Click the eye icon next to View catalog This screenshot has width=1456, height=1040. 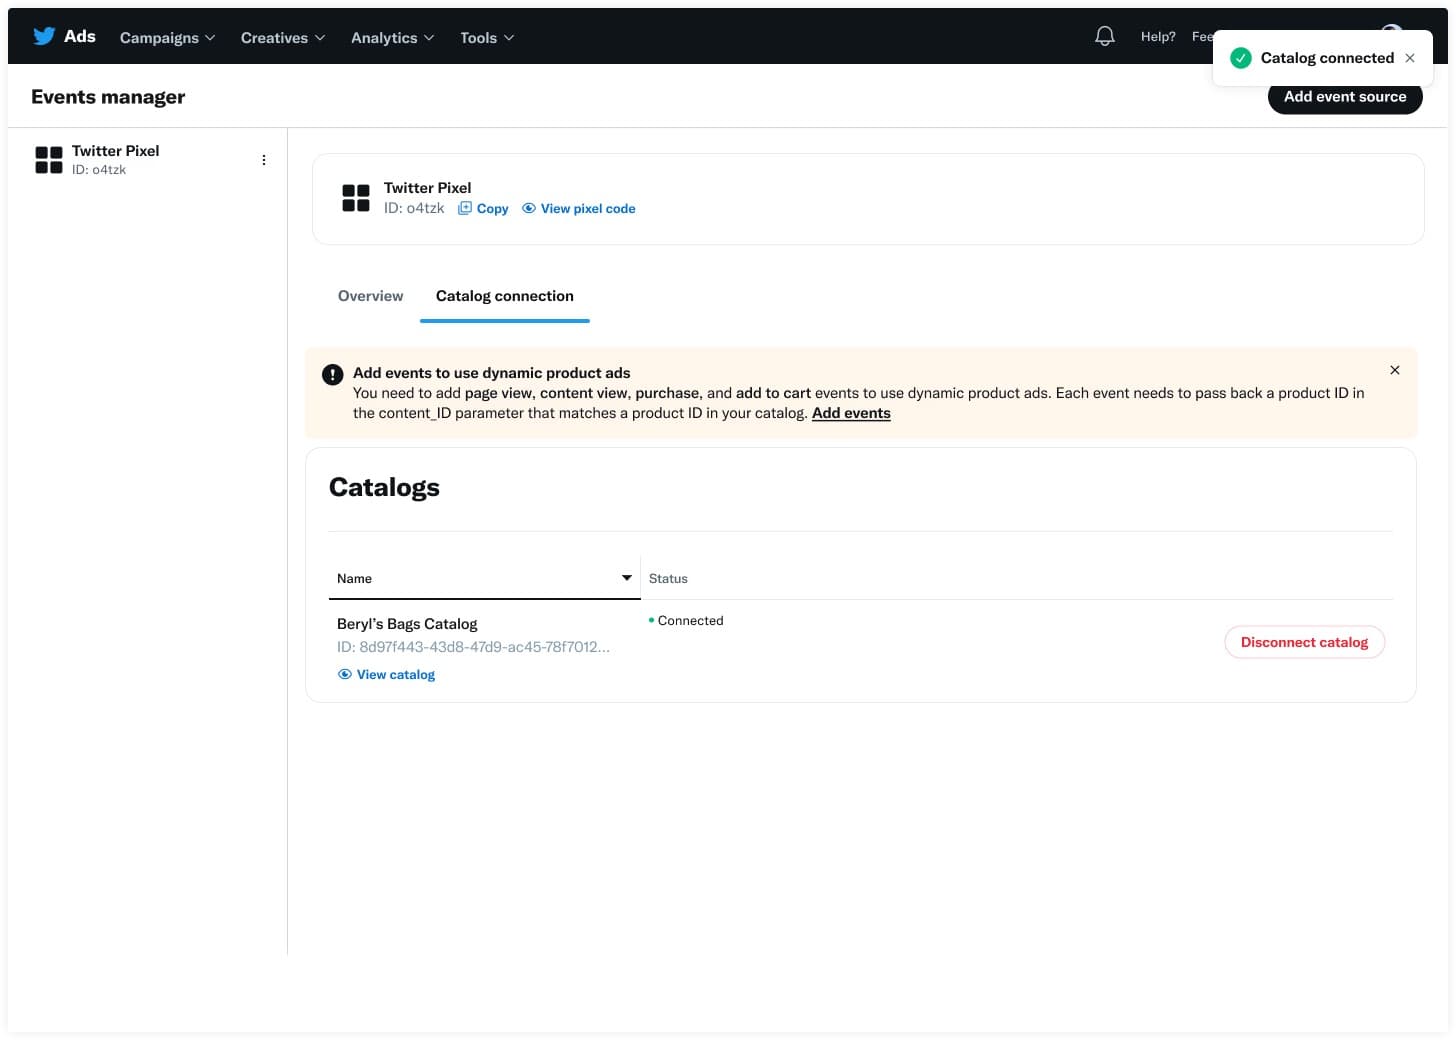(344, 674)
